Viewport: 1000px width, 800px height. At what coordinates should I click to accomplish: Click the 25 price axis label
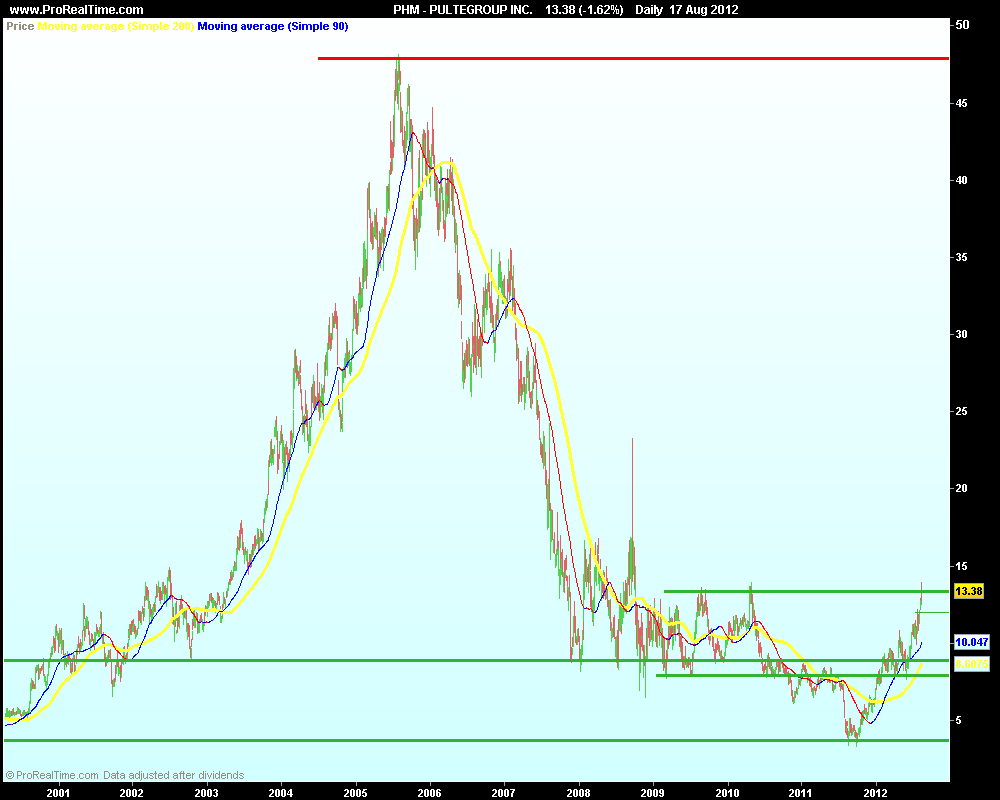(x=962, y=411)
